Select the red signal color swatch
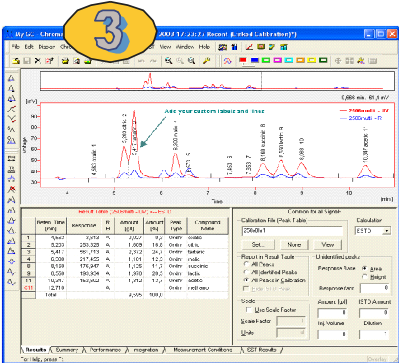The height and width of the screenshot is (363, 399). coord(243,60)
